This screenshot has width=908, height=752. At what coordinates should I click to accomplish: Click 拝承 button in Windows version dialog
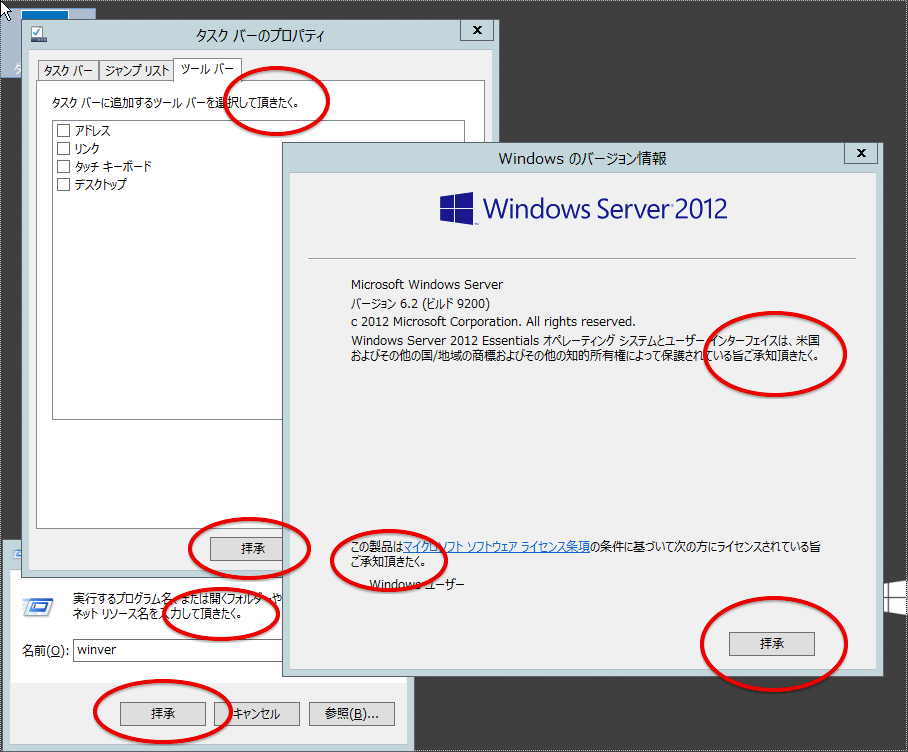click(x=771, y=643)
